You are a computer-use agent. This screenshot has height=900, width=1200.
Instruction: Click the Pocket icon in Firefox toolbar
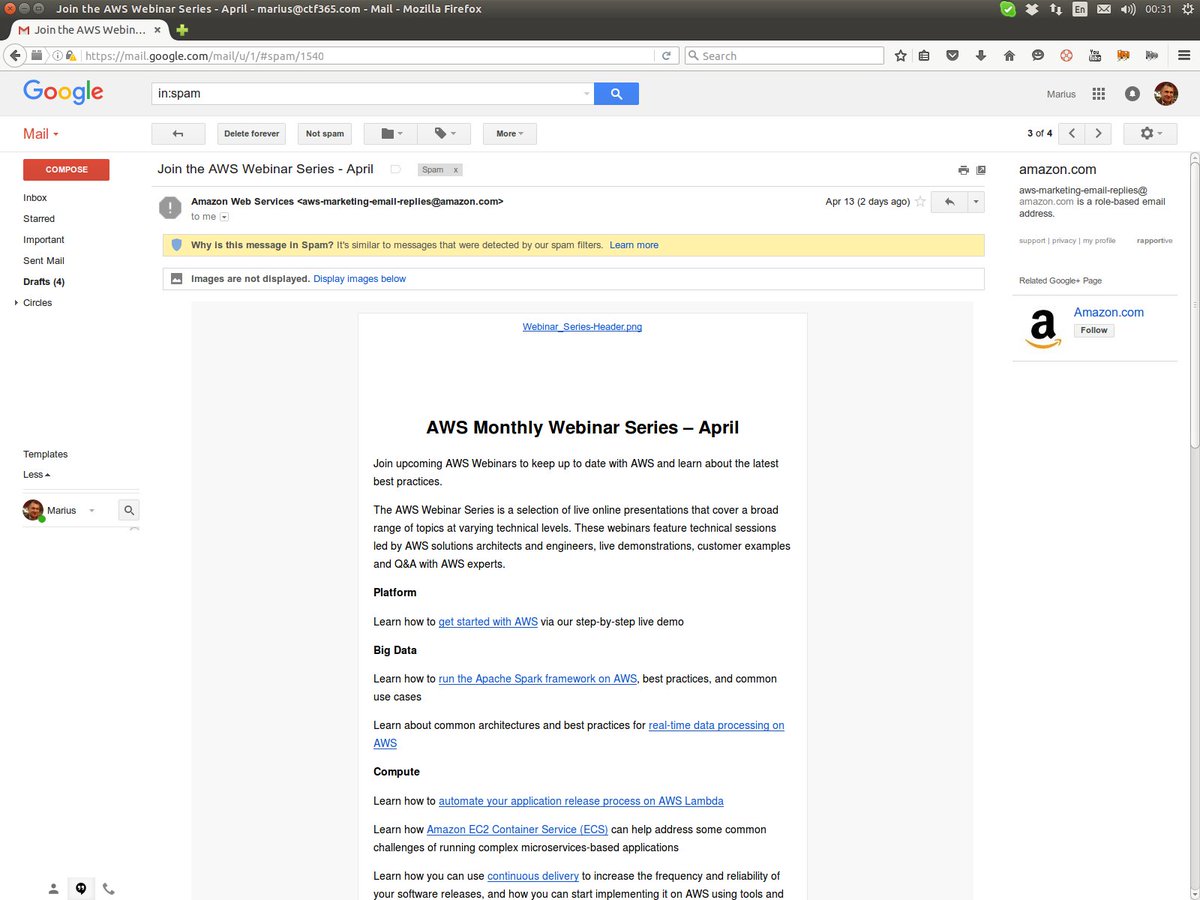(x=953, y=56)
